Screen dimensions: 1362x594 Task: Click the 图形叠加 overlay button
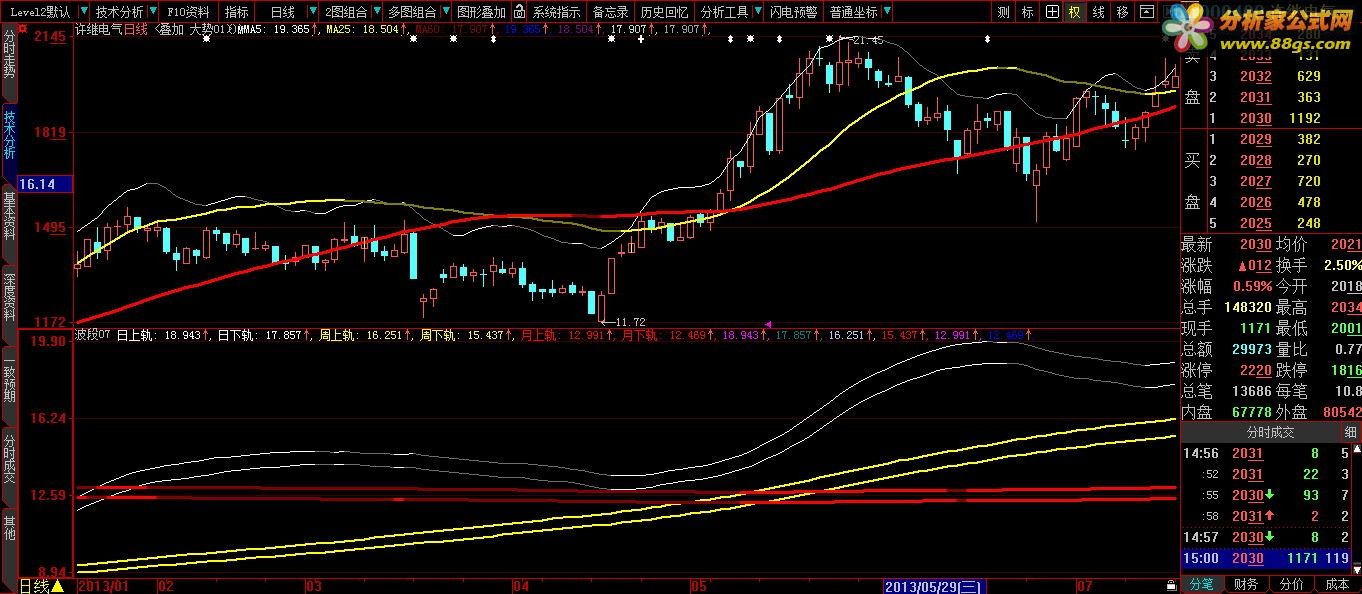[481, 12]
